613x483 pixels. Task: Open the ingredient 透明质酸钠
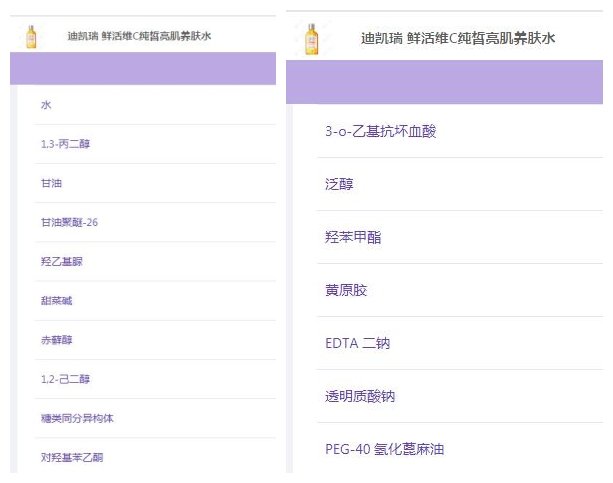(360, 396)
